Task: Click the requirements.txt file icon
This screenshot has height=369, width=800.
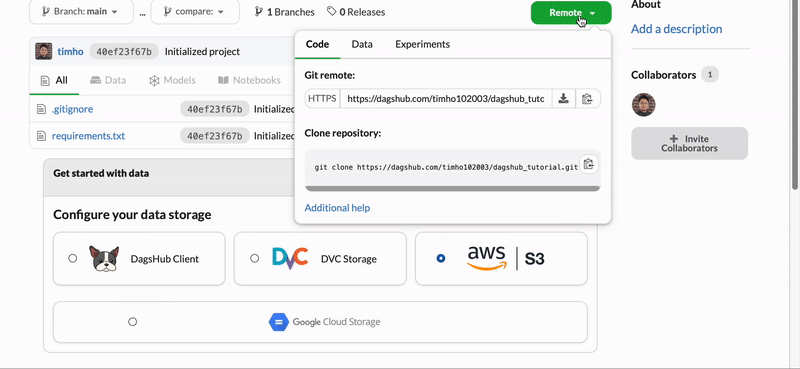Action: point(41,136)
